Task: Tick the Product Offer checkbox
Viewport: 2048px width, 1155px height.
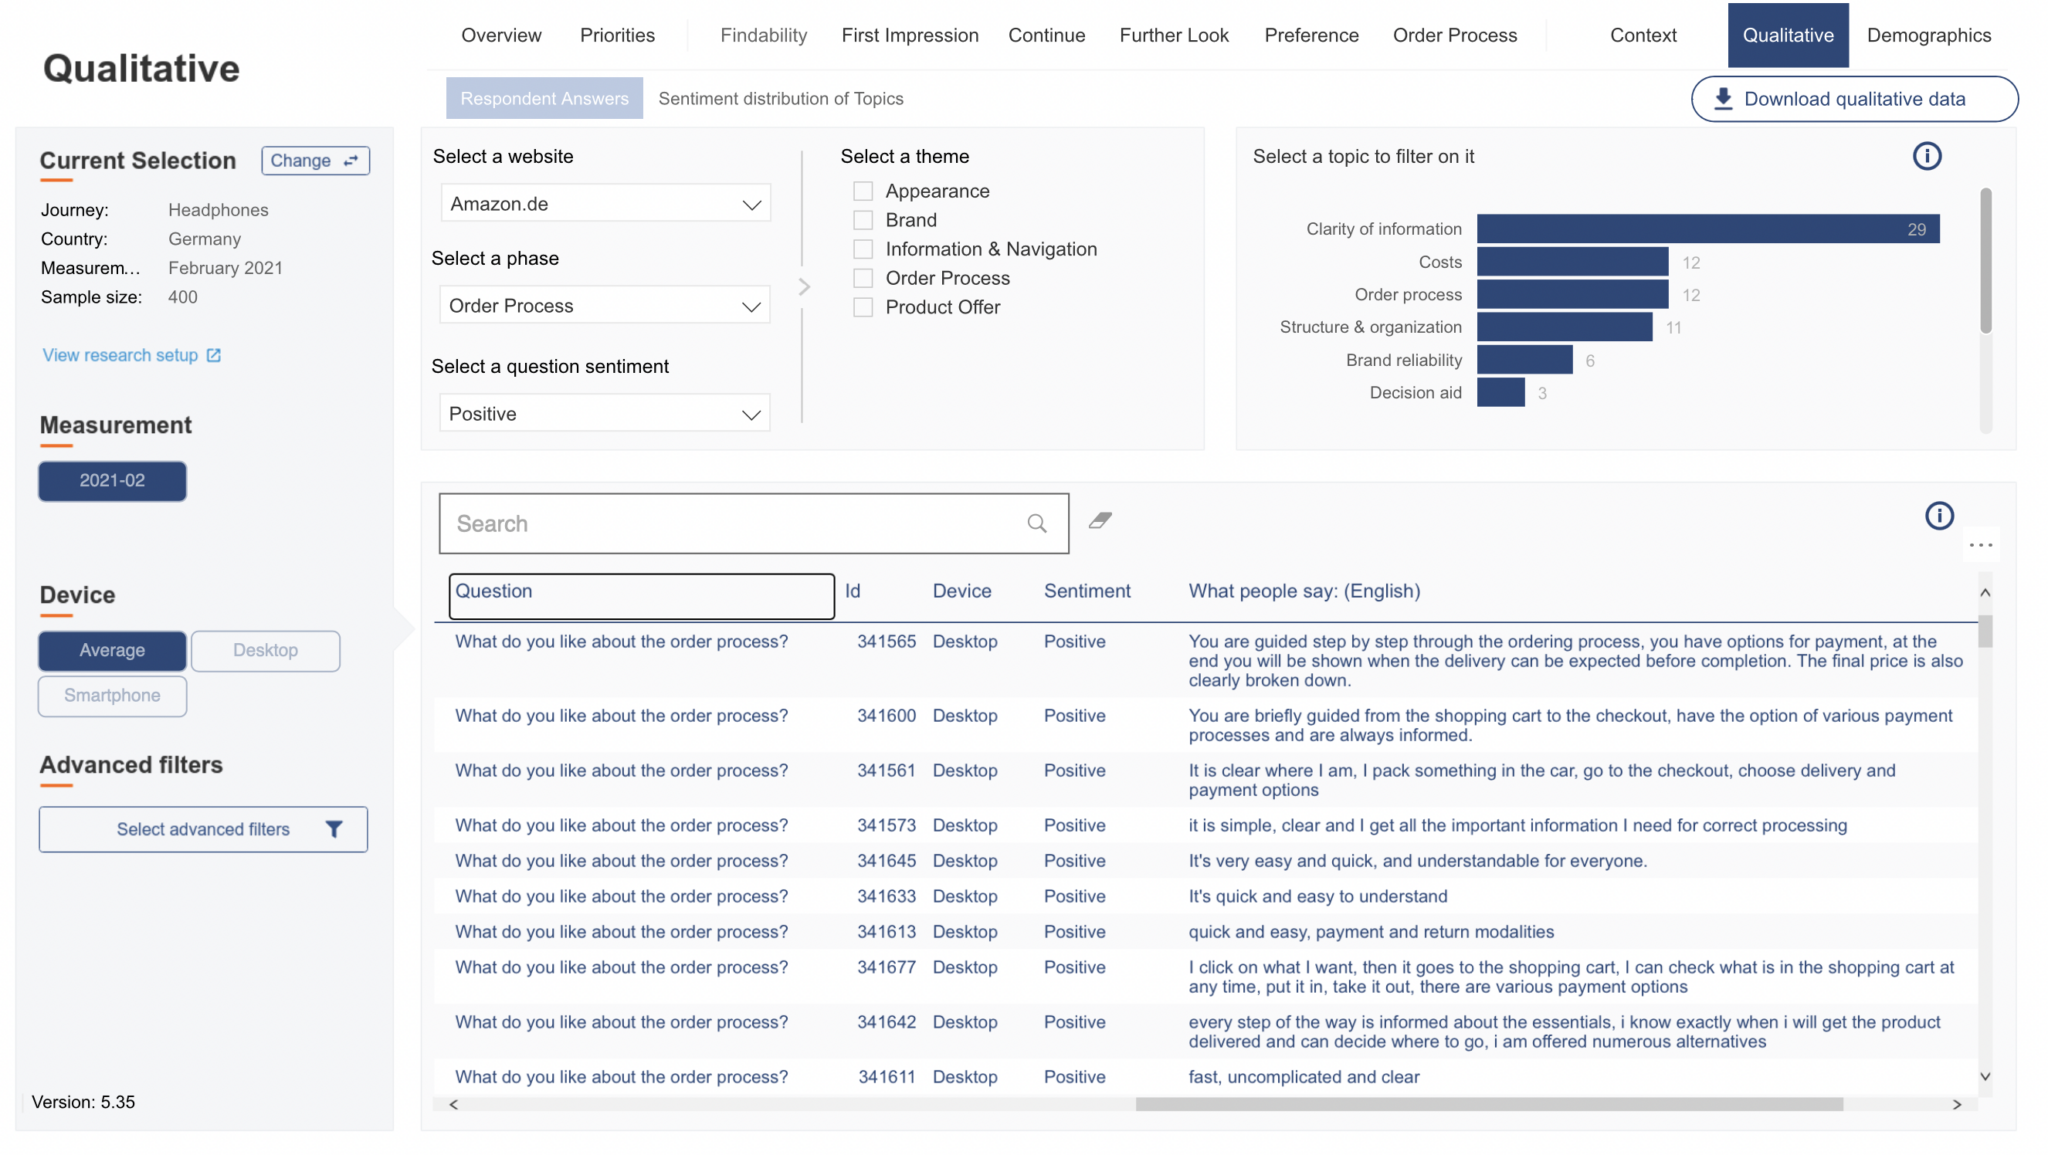Action: [863, 307]
